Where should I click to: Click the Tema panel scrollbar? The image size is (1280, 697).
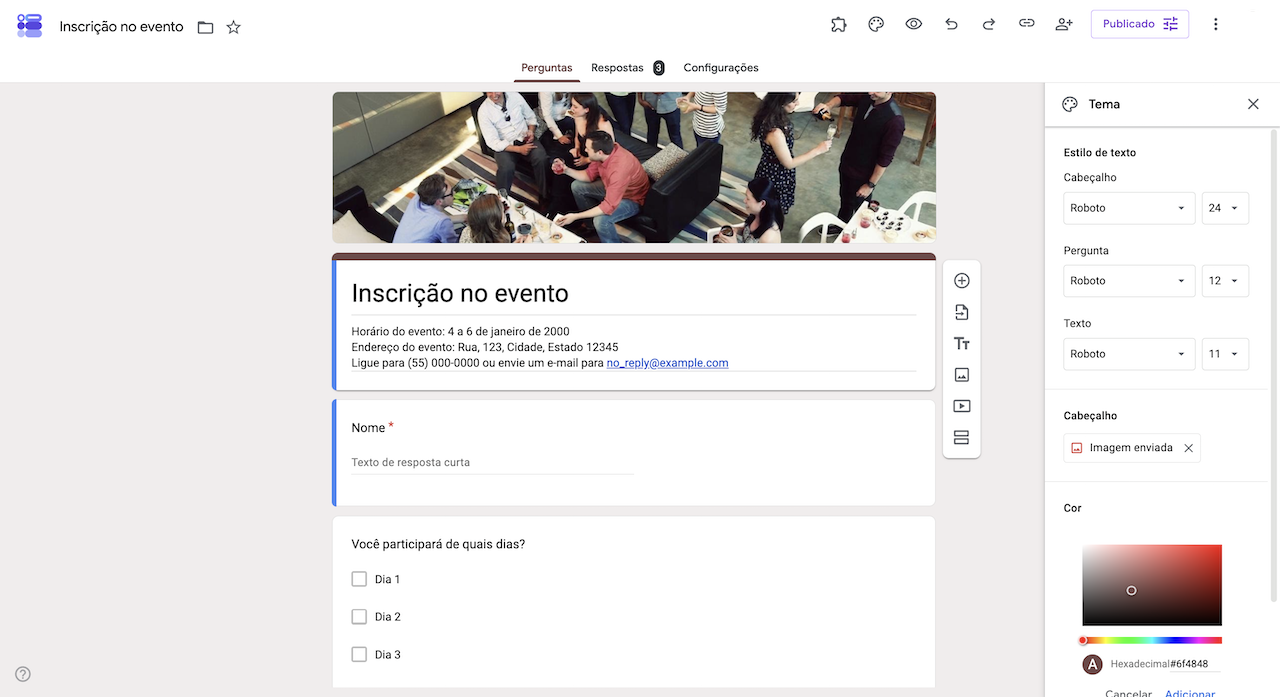click(x=1274, y=365)
